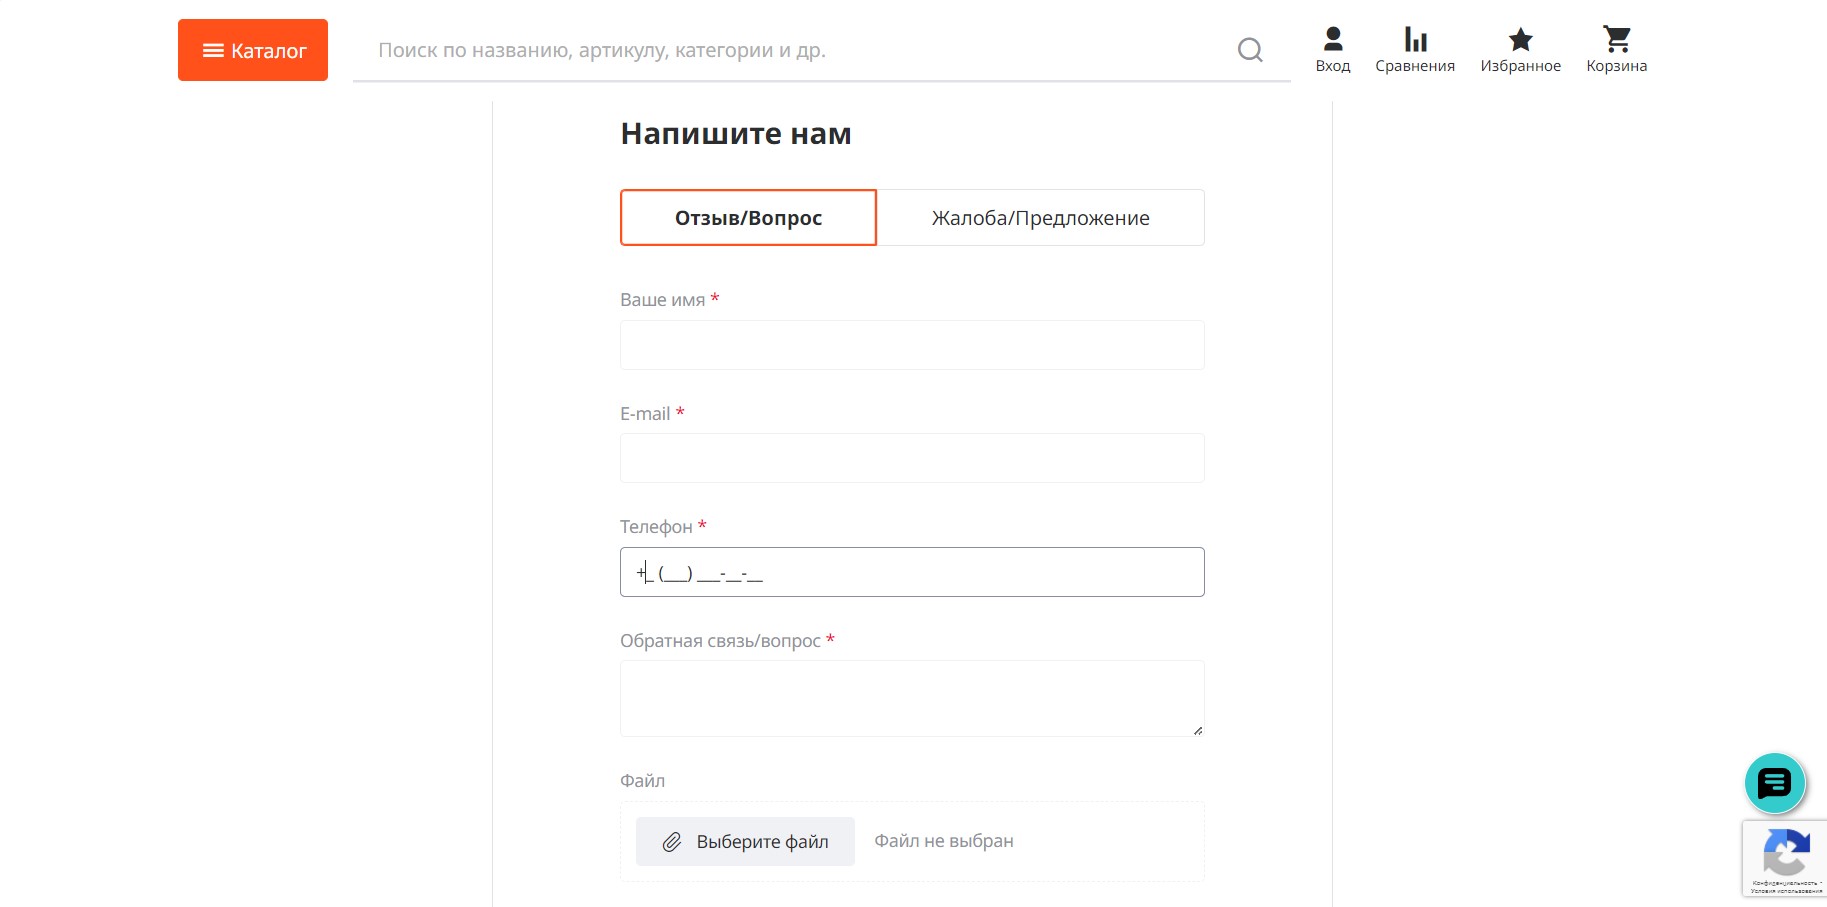Select the Отзыв/Вопрос tab
The image size is (1827, 907).
[748, 217]
